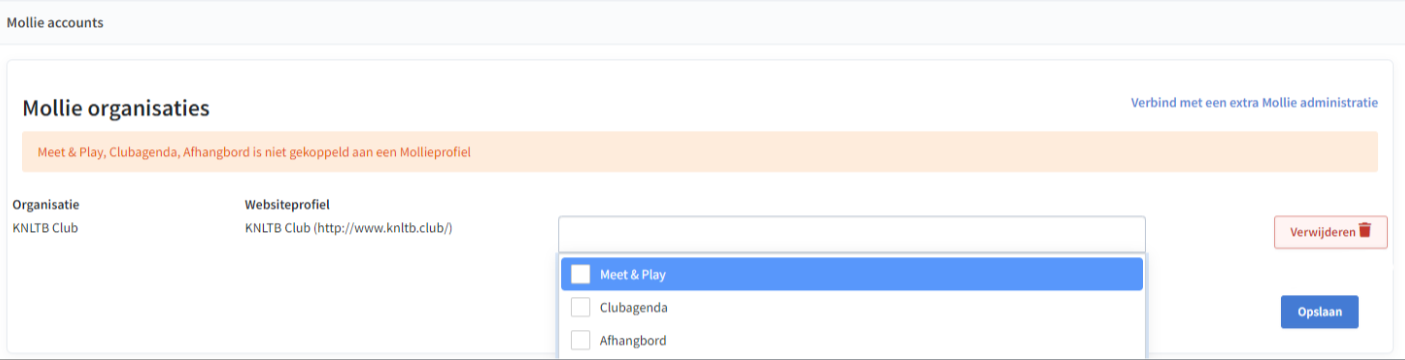Screen dimensions: 1405x360
Task: Check the Clubagenda checkbox
Action: point(580,307)
